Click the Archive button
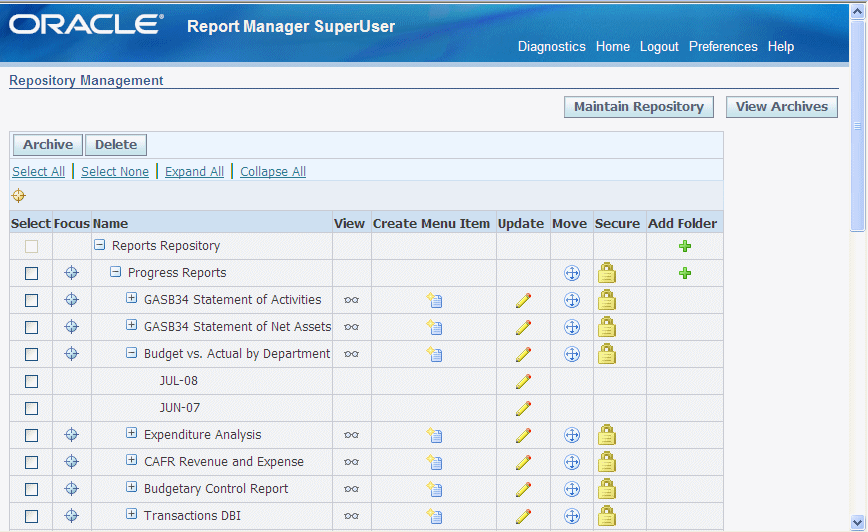 48,144
